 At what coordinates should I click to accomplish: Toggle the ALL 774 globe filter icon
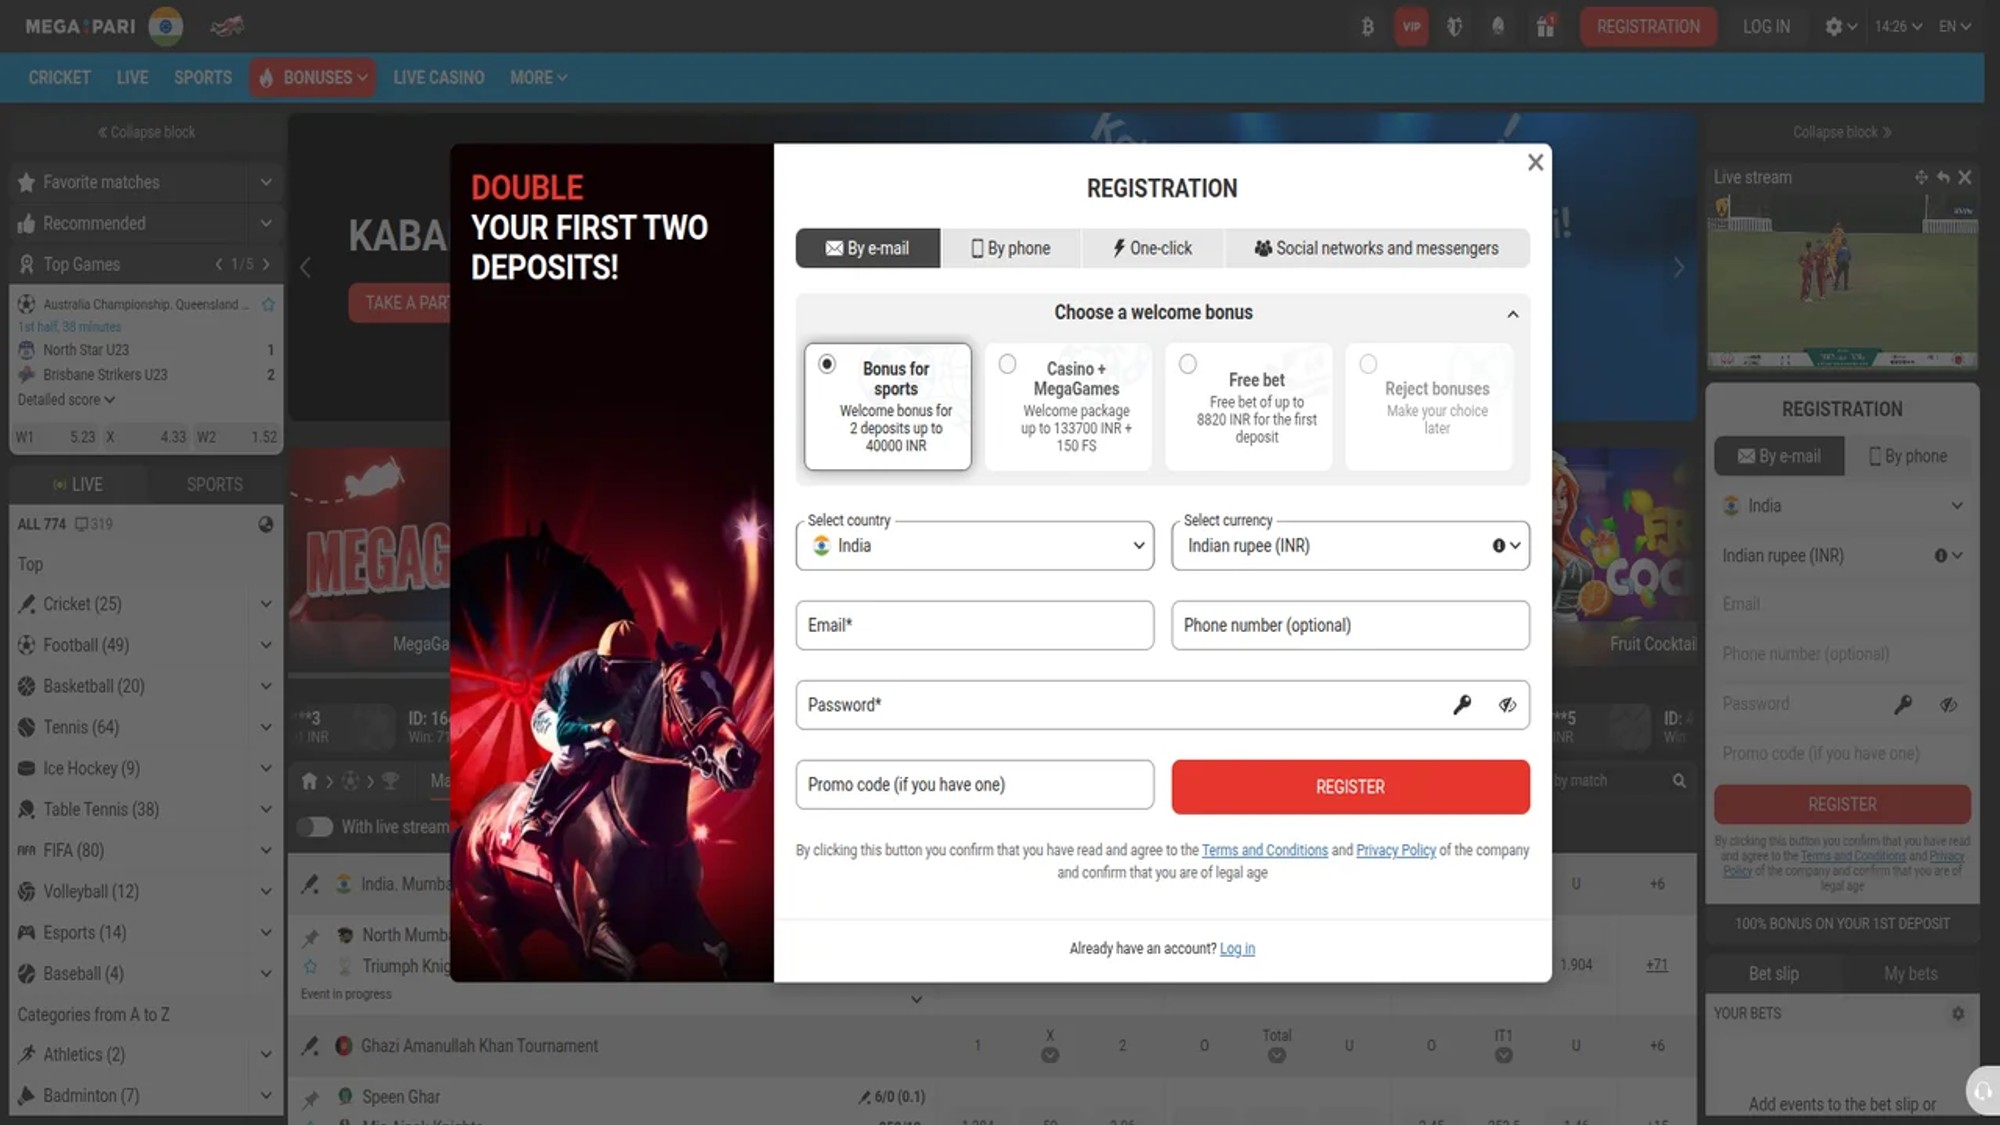click(266, 524)
